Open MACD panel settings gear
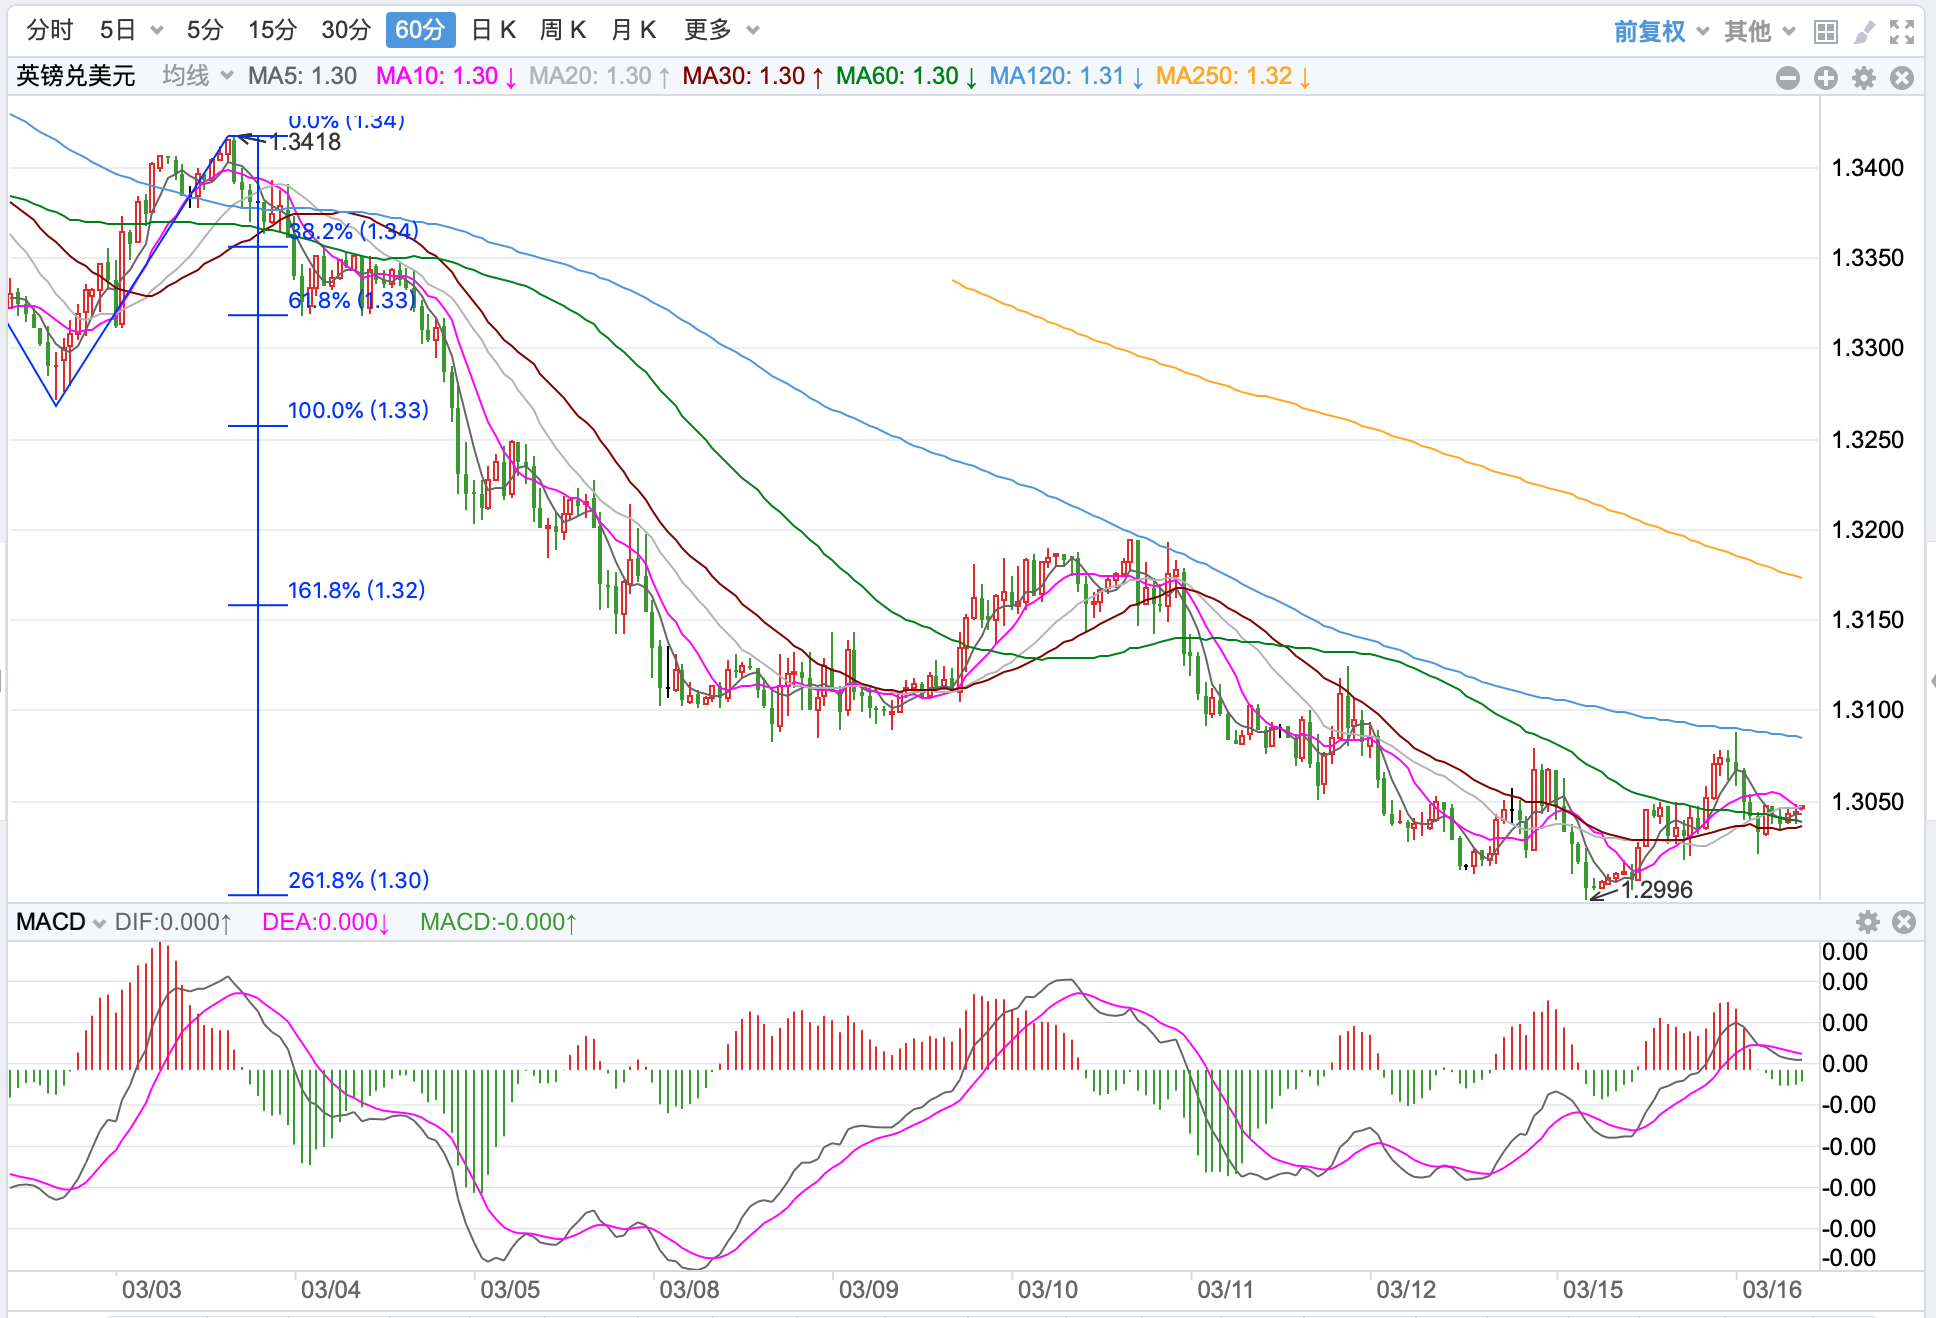 pyautogui.click(x=1867, y=922)
